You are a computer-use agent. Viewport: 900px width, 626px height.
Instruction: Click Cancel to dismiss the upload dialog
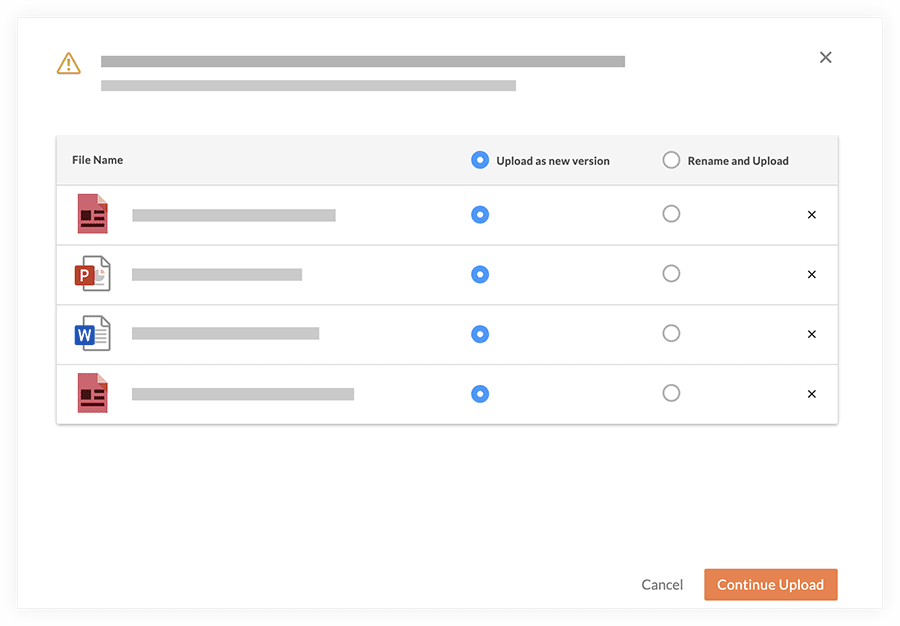662,584
